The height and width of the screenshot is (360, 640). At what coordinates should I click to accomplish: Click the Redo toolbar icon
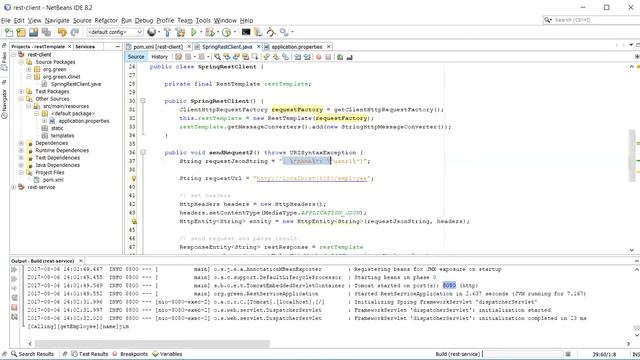point(75,32)
